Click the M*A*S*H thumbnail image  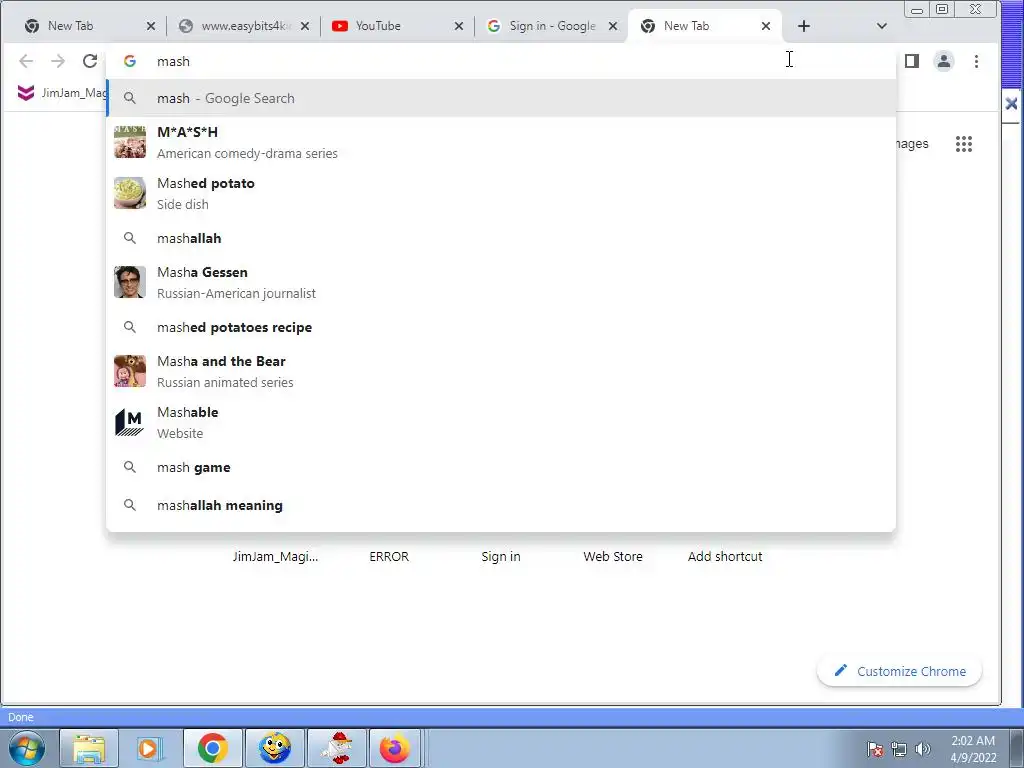click(x=130, y=142)
